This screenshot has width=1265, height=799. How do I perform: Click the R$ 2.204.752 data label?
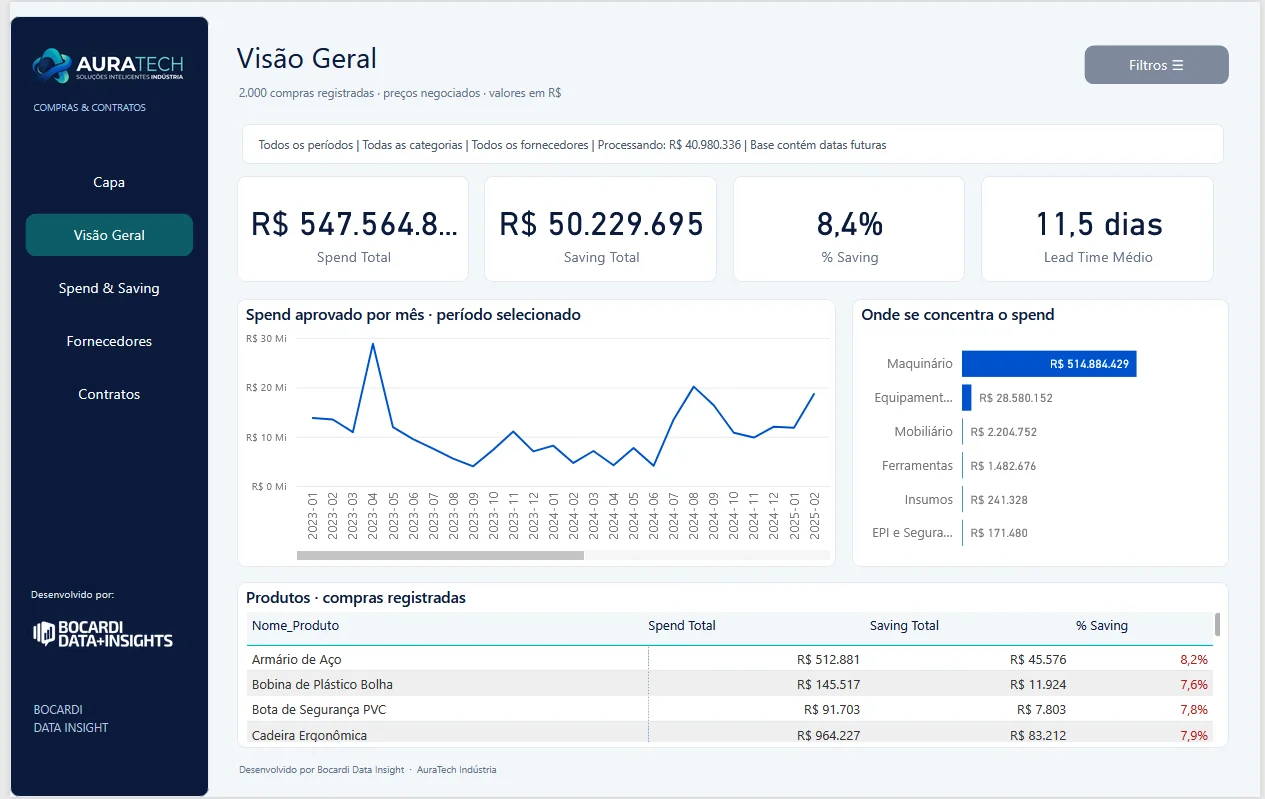[1002, 432]
